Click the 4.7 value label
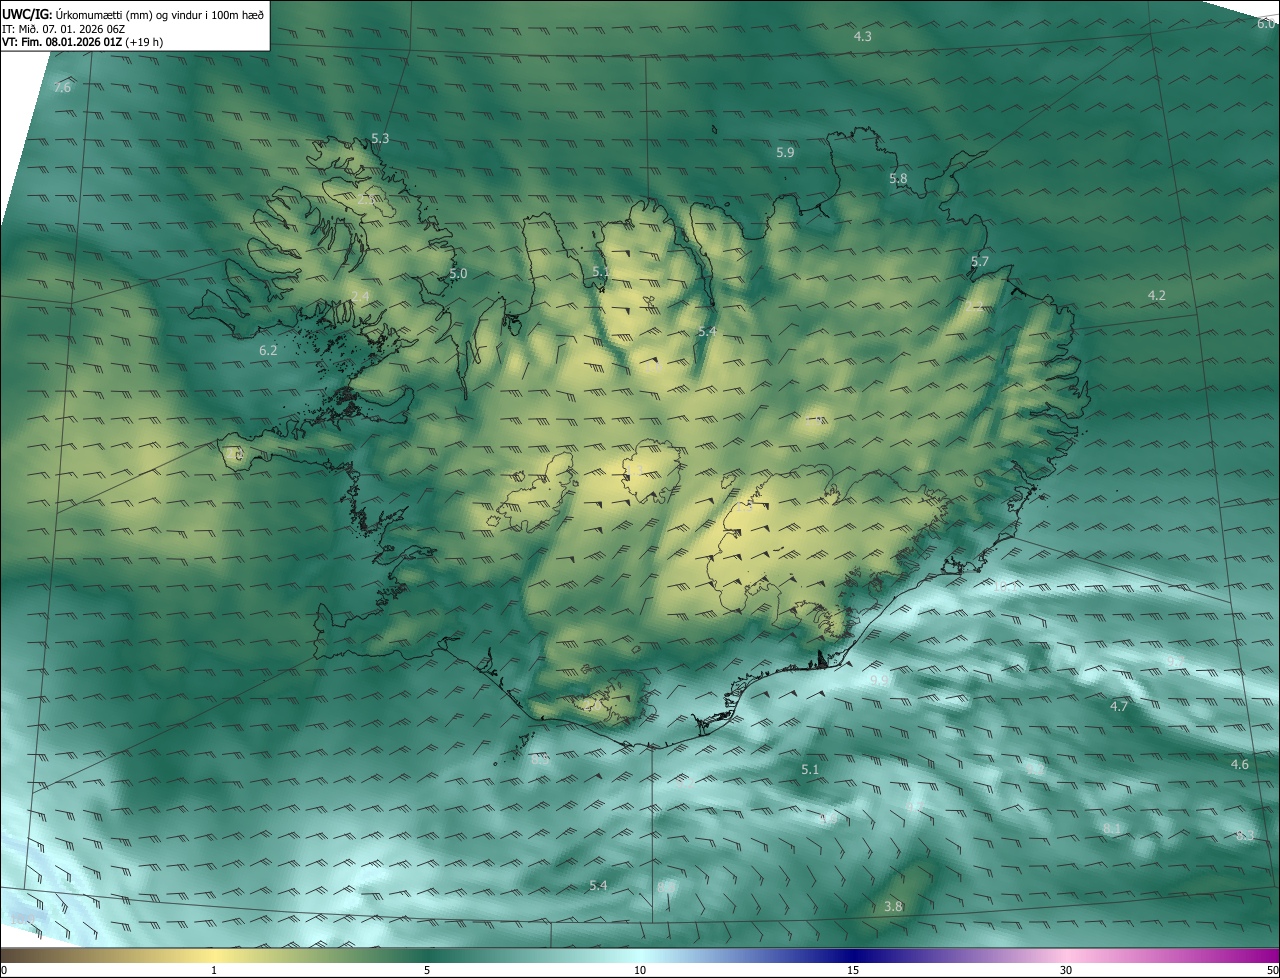Screen dimensions: 1280x978 1119,706
